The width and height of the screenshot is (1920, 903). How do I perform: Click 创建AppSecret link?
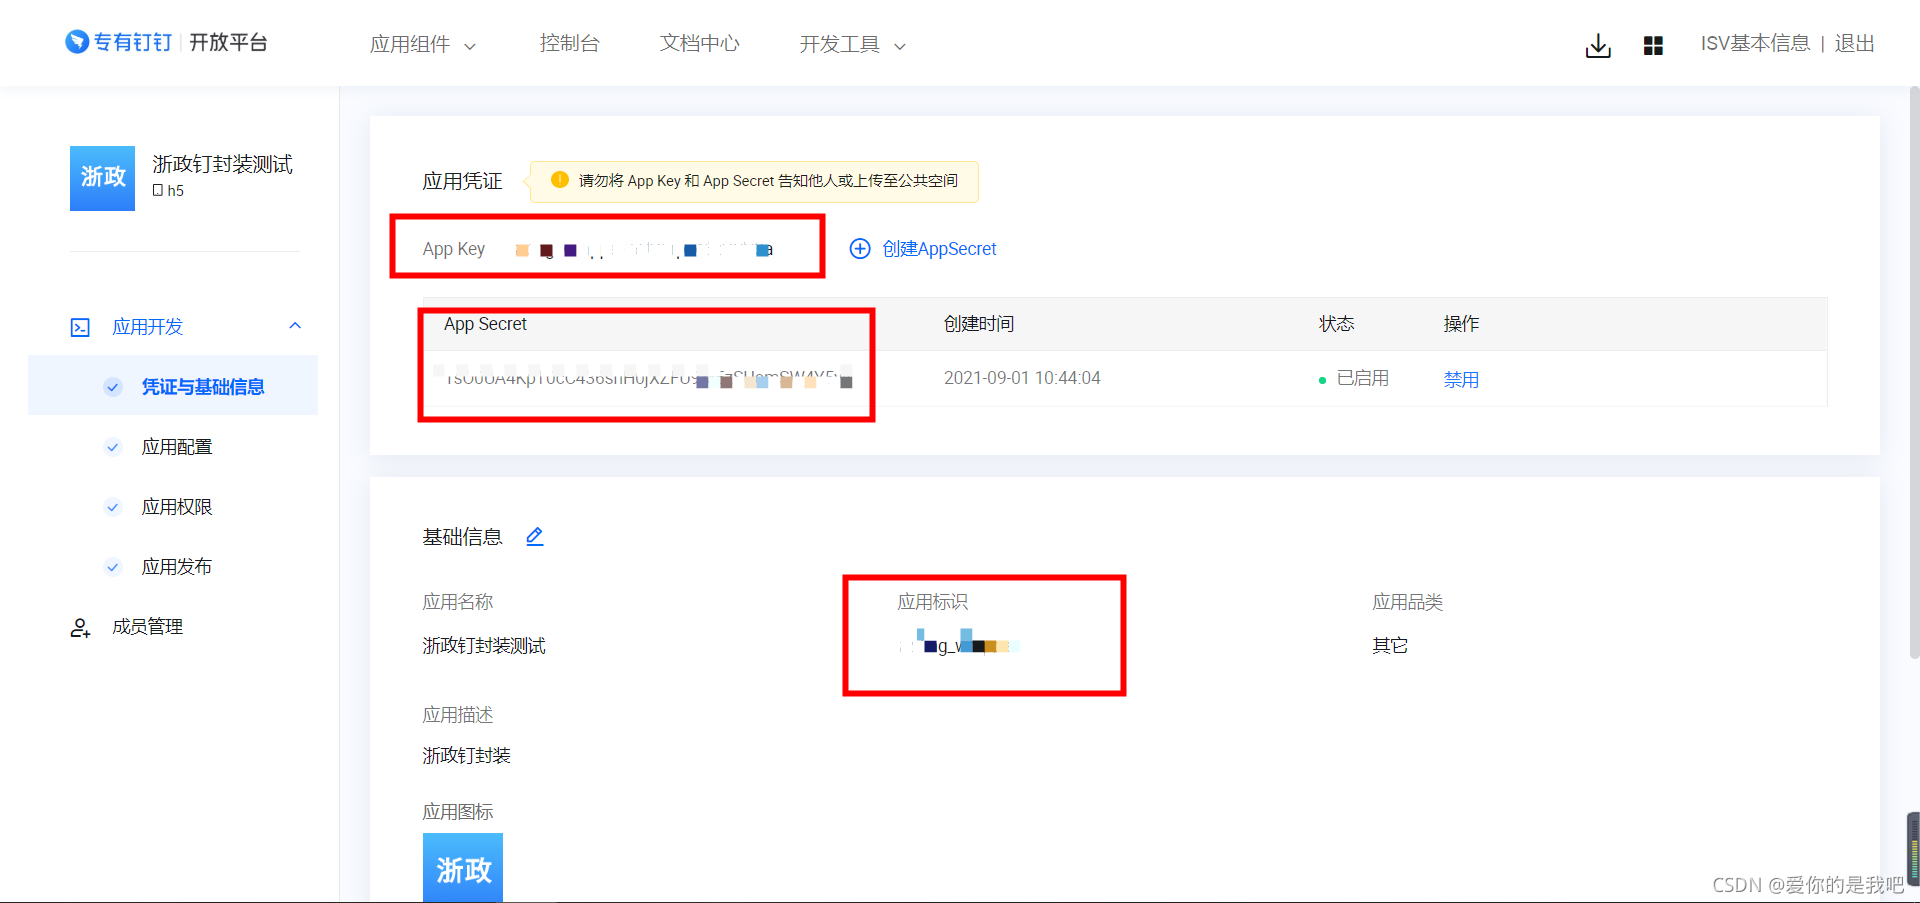pyautogui.click(x=939, y=249)
